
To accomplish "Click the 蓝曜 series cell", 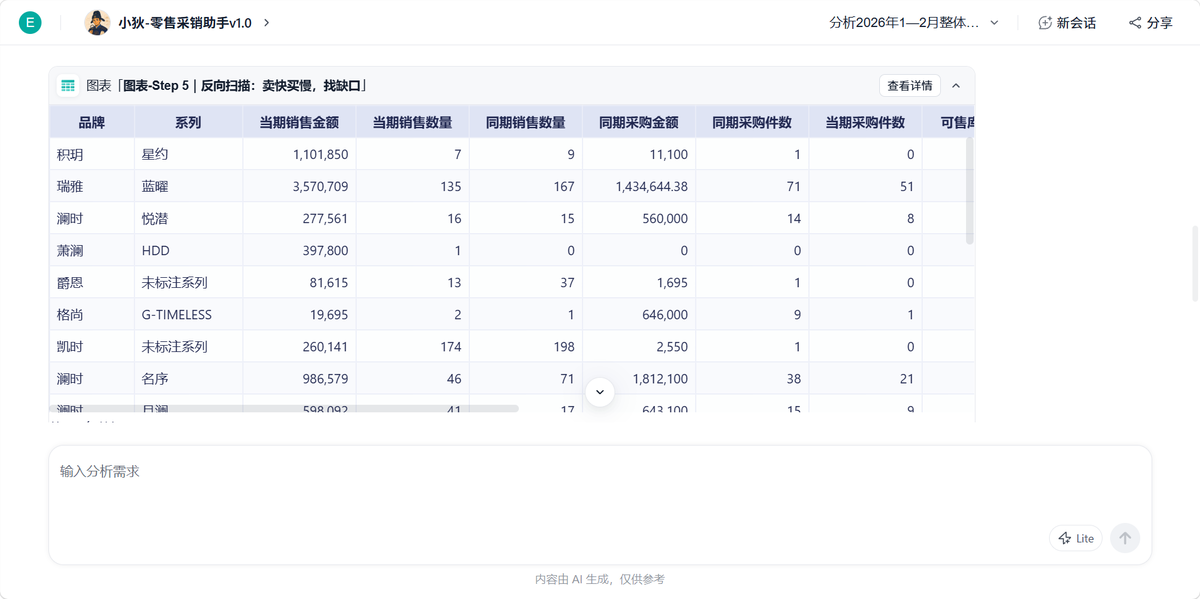I will tap(188, 186).
